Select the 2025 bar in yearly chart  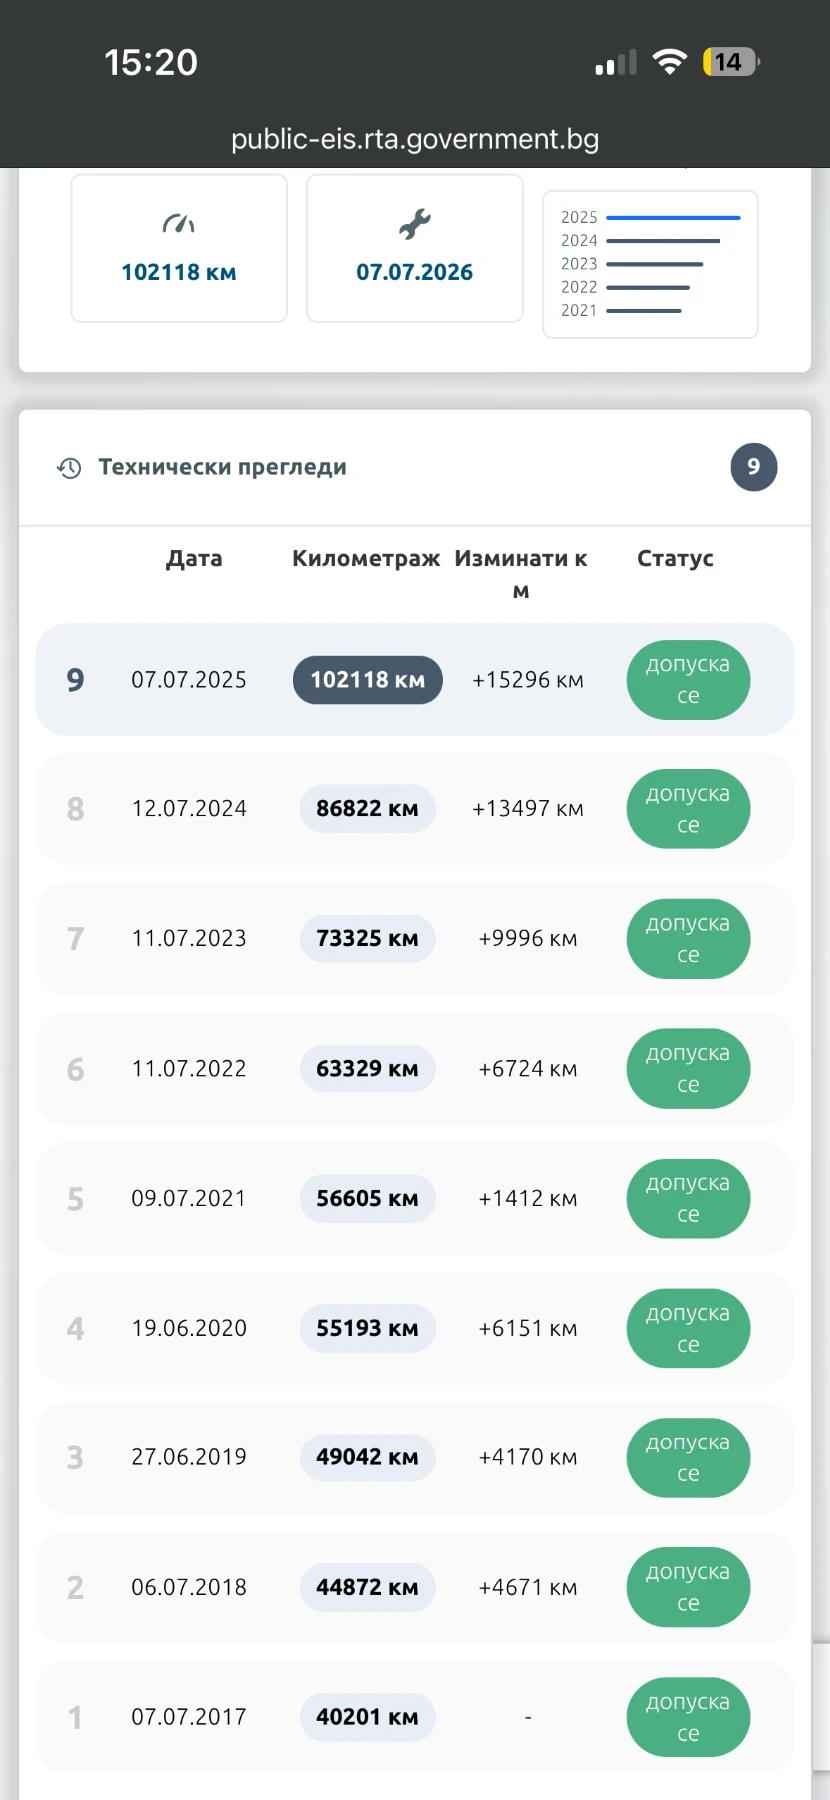click(x=673, y=217)
